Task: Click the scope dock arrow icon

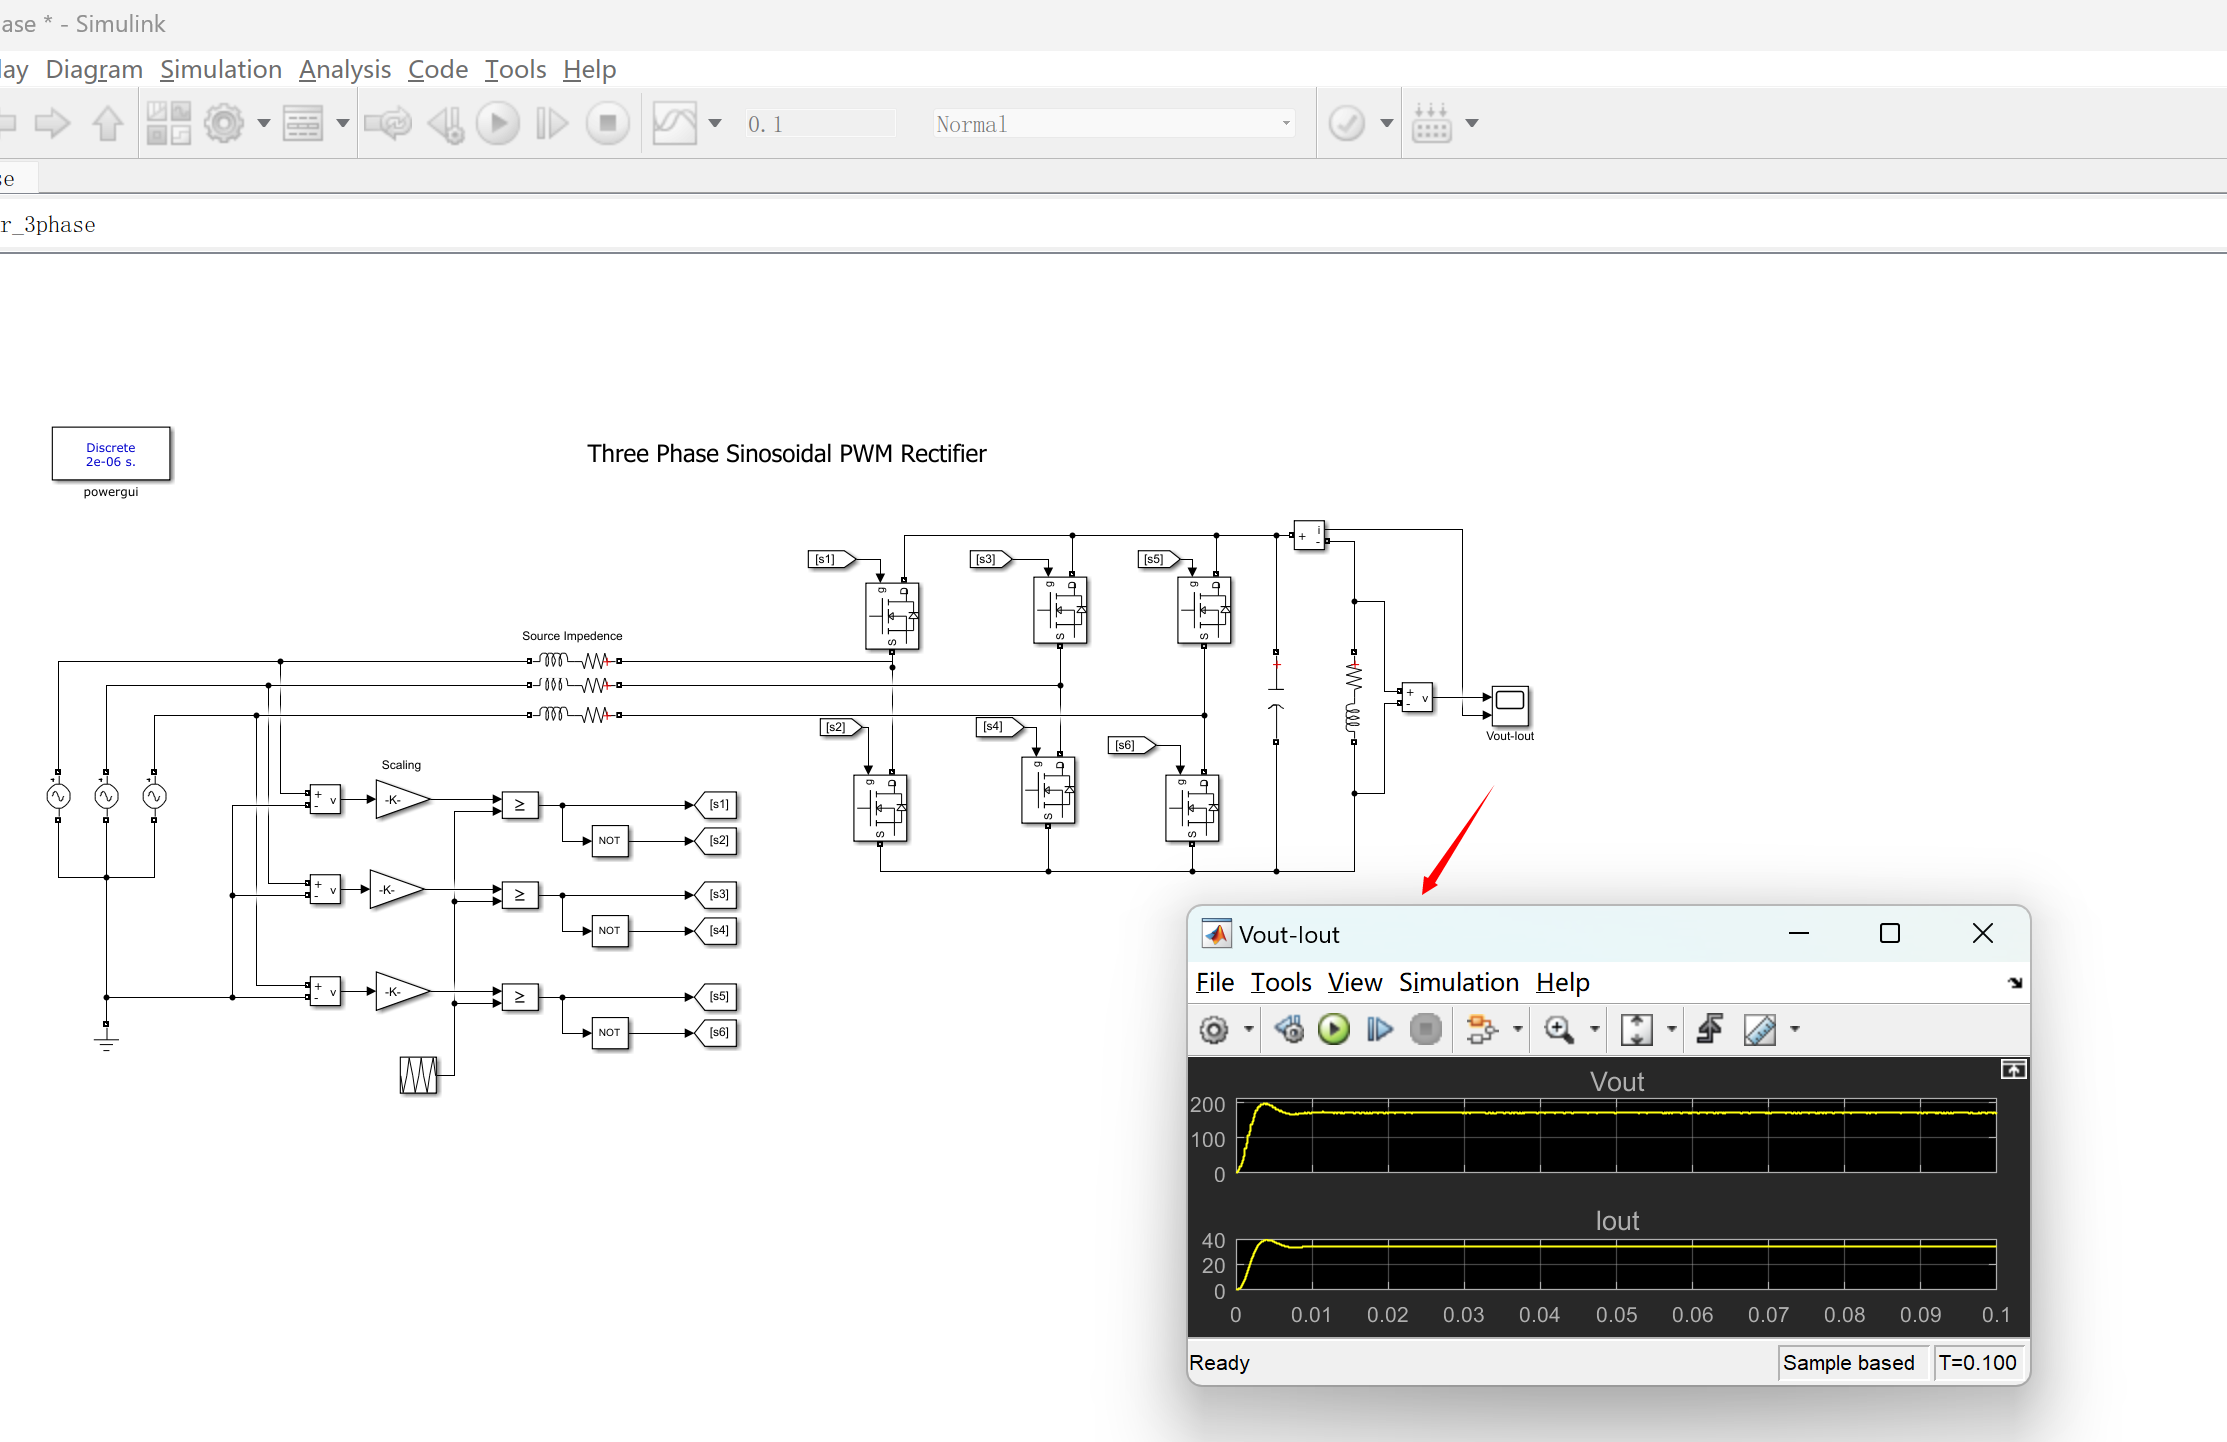Action: [2014, 983]
